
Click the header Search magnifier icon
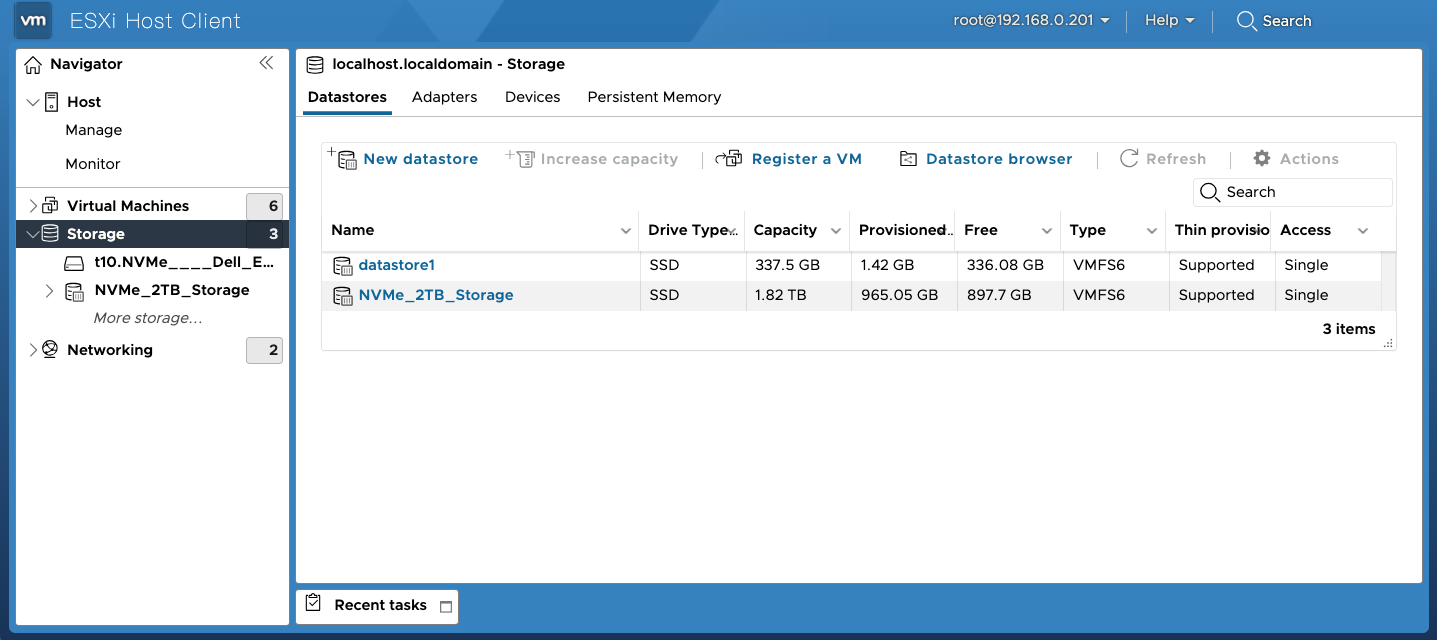click(x=1247, y=21)
